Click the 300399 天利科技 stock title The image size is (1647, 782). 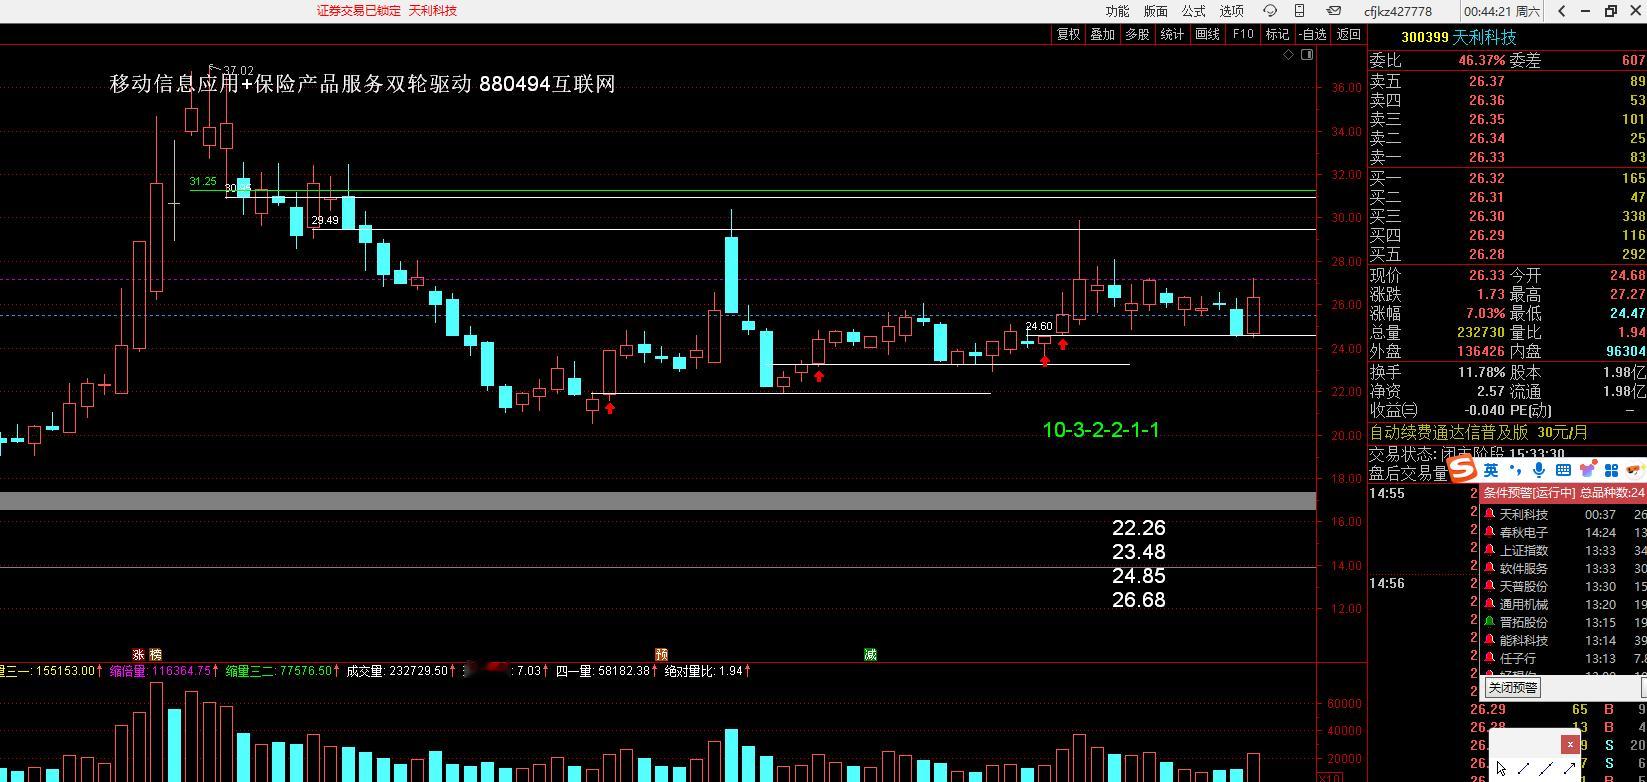coord(1458,37)
